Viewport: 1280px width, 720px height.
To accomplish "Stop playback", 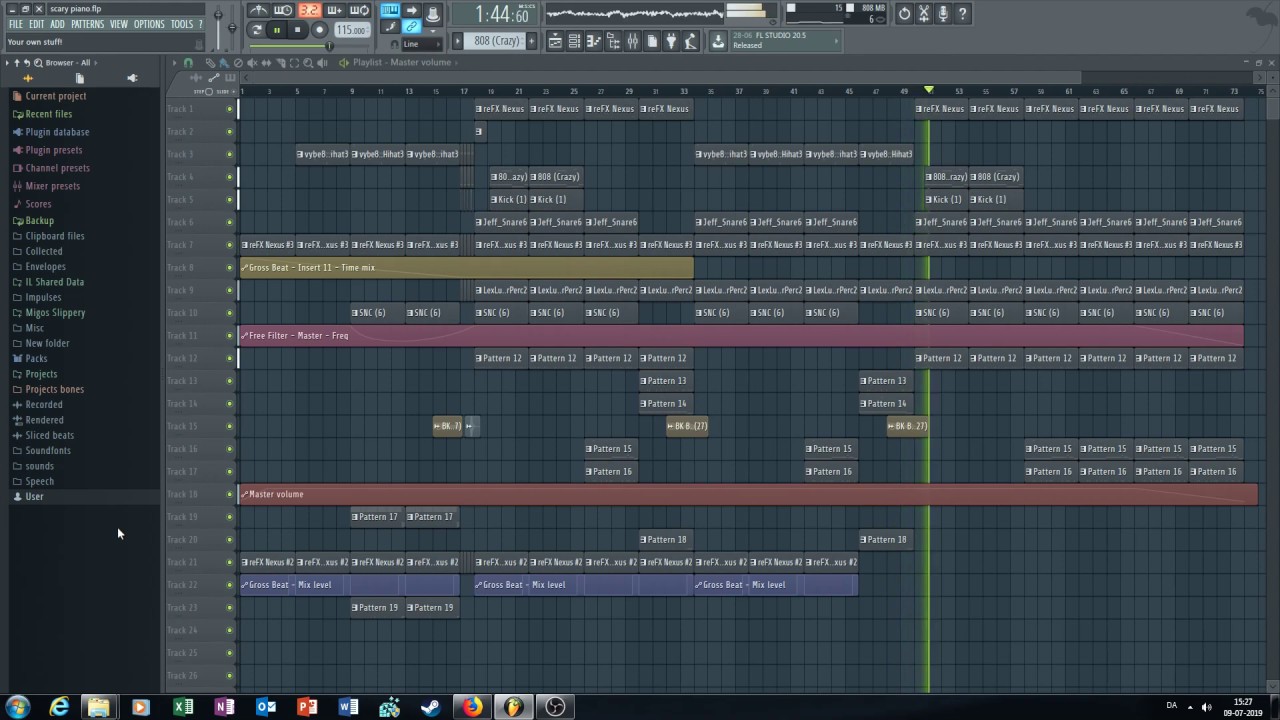I will point(297,30).
